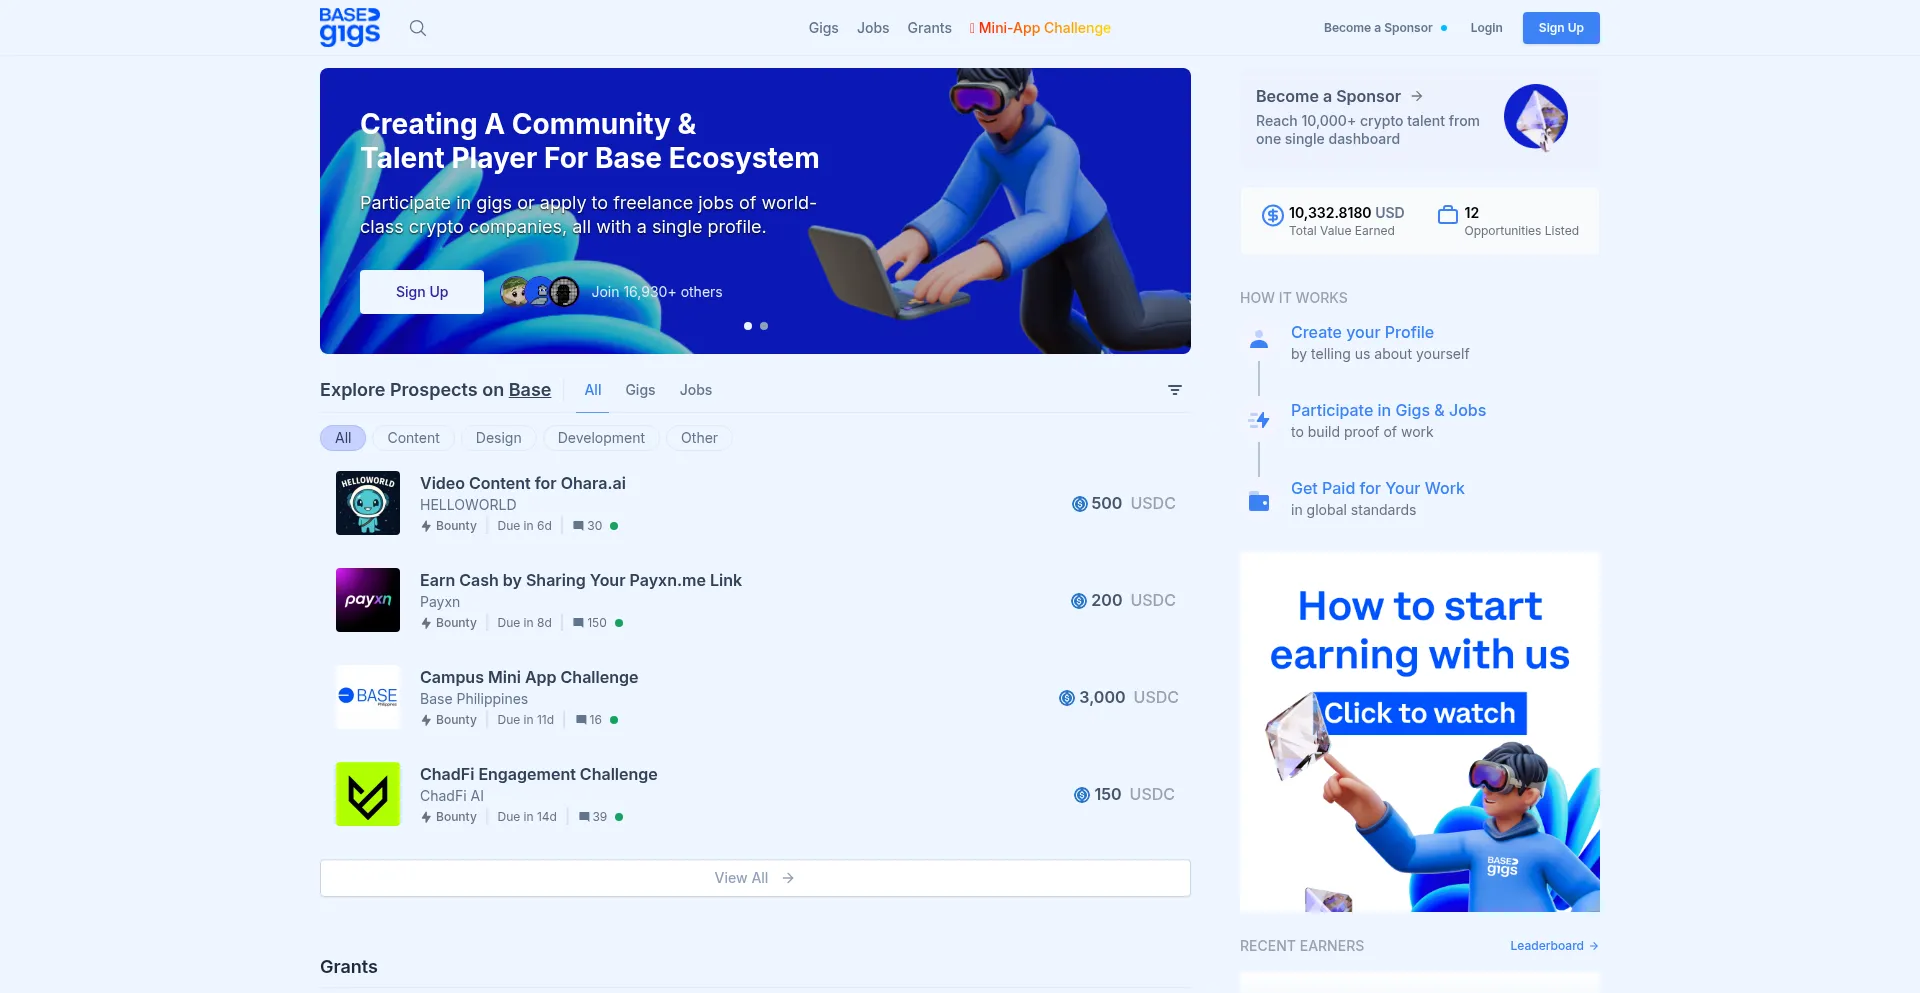Click the Base Gigs logo
This screenshot has height=993, width=1920.
(350, 27)
